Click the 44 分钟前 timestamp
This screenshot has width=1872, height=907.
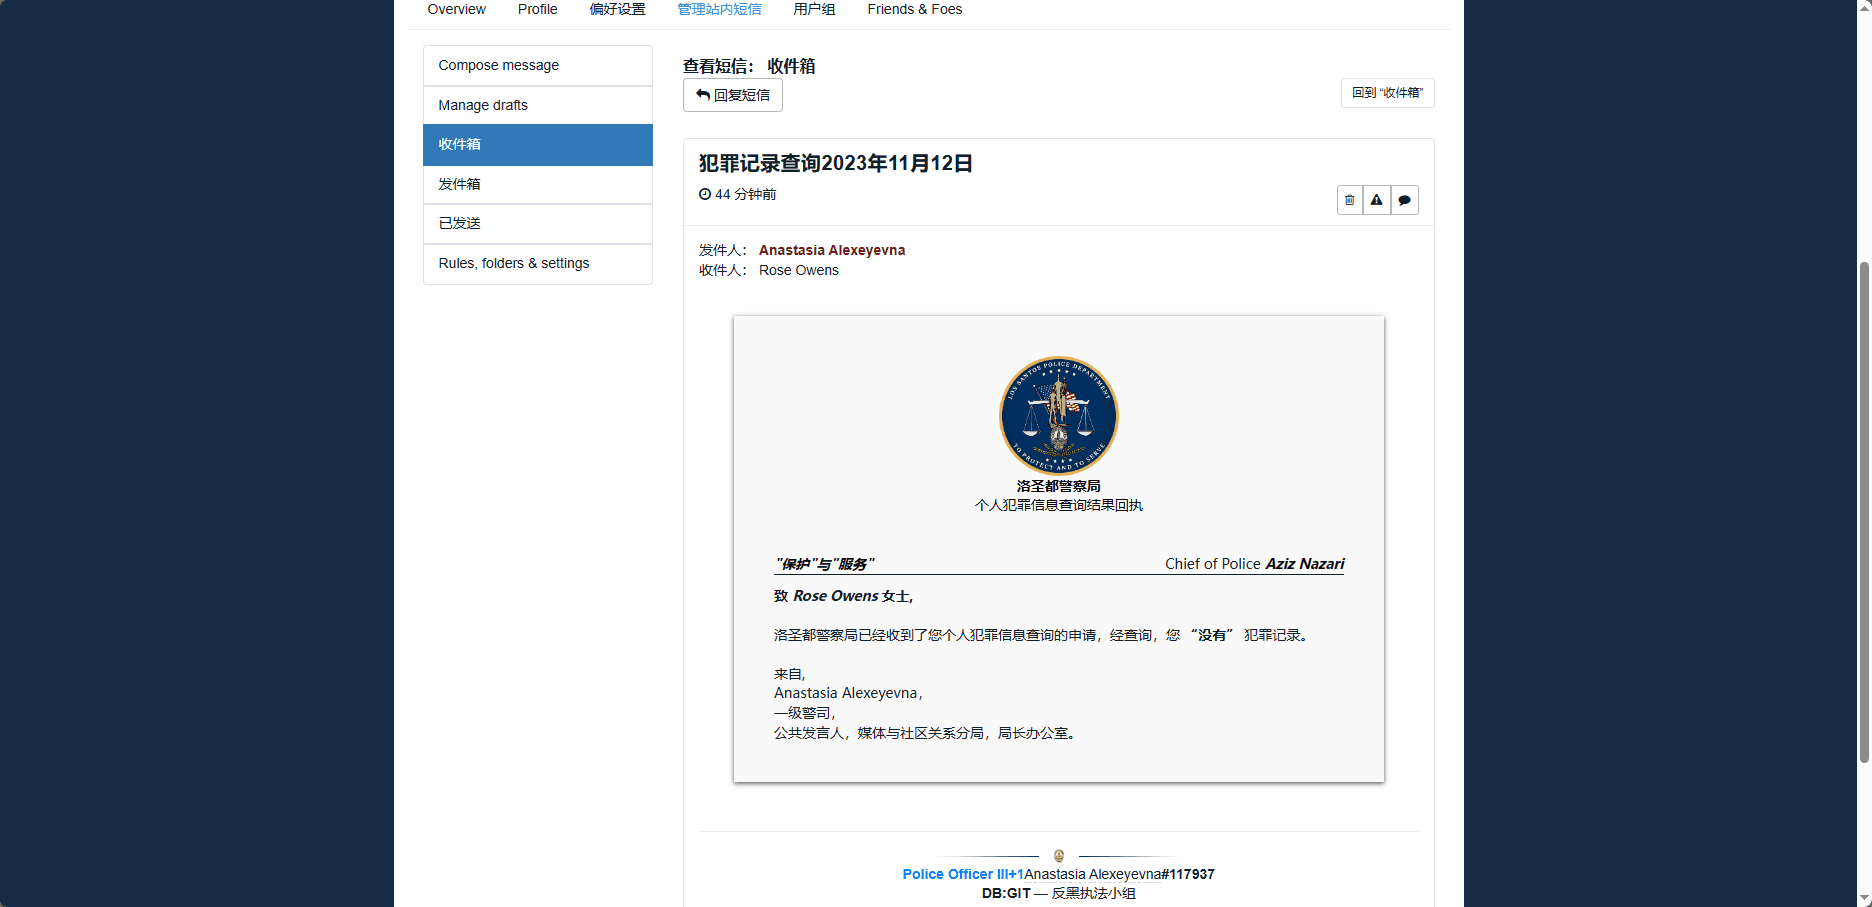[738, 194]
